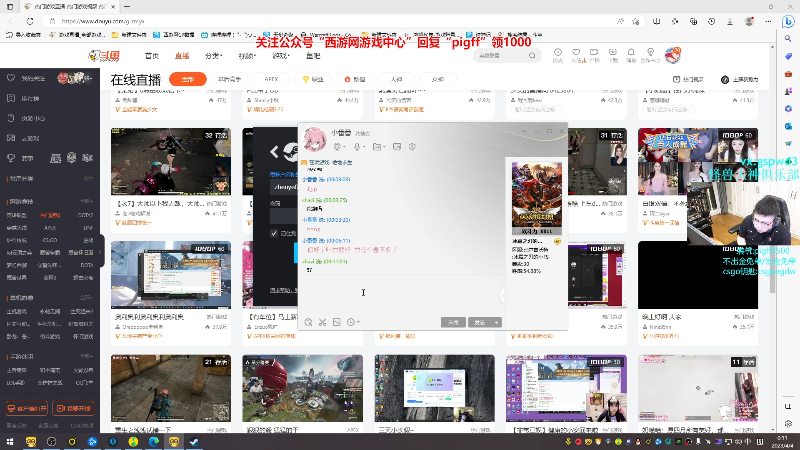Click the screen share icon in chat toolbar
The height and width of the screenshot is (450, 800).
coord(397,147)
